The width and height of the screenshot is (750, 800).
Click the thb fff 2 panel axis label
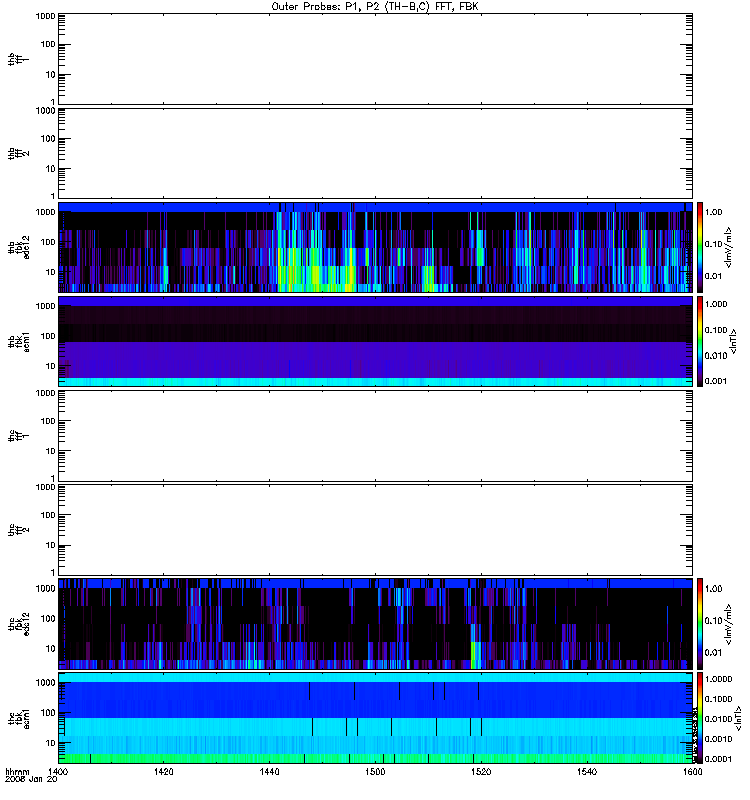coord(18,153)
